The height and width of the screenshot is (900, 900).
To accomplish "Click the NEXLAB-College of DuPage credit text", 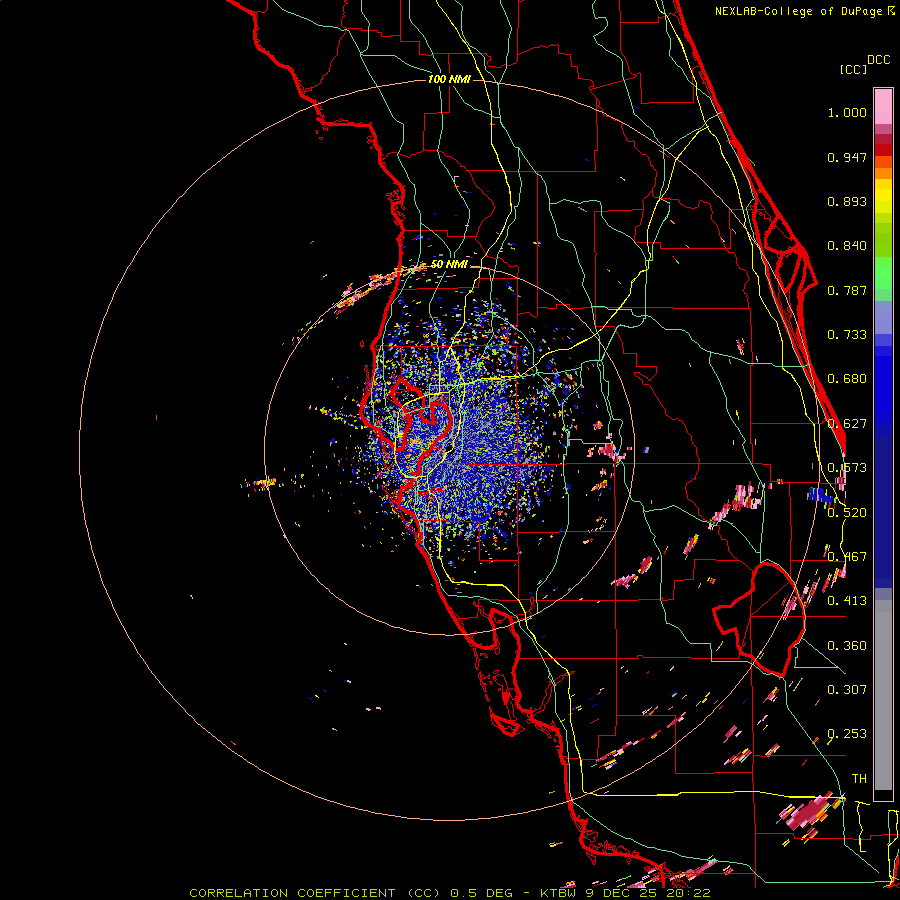I will click(798, 11).
